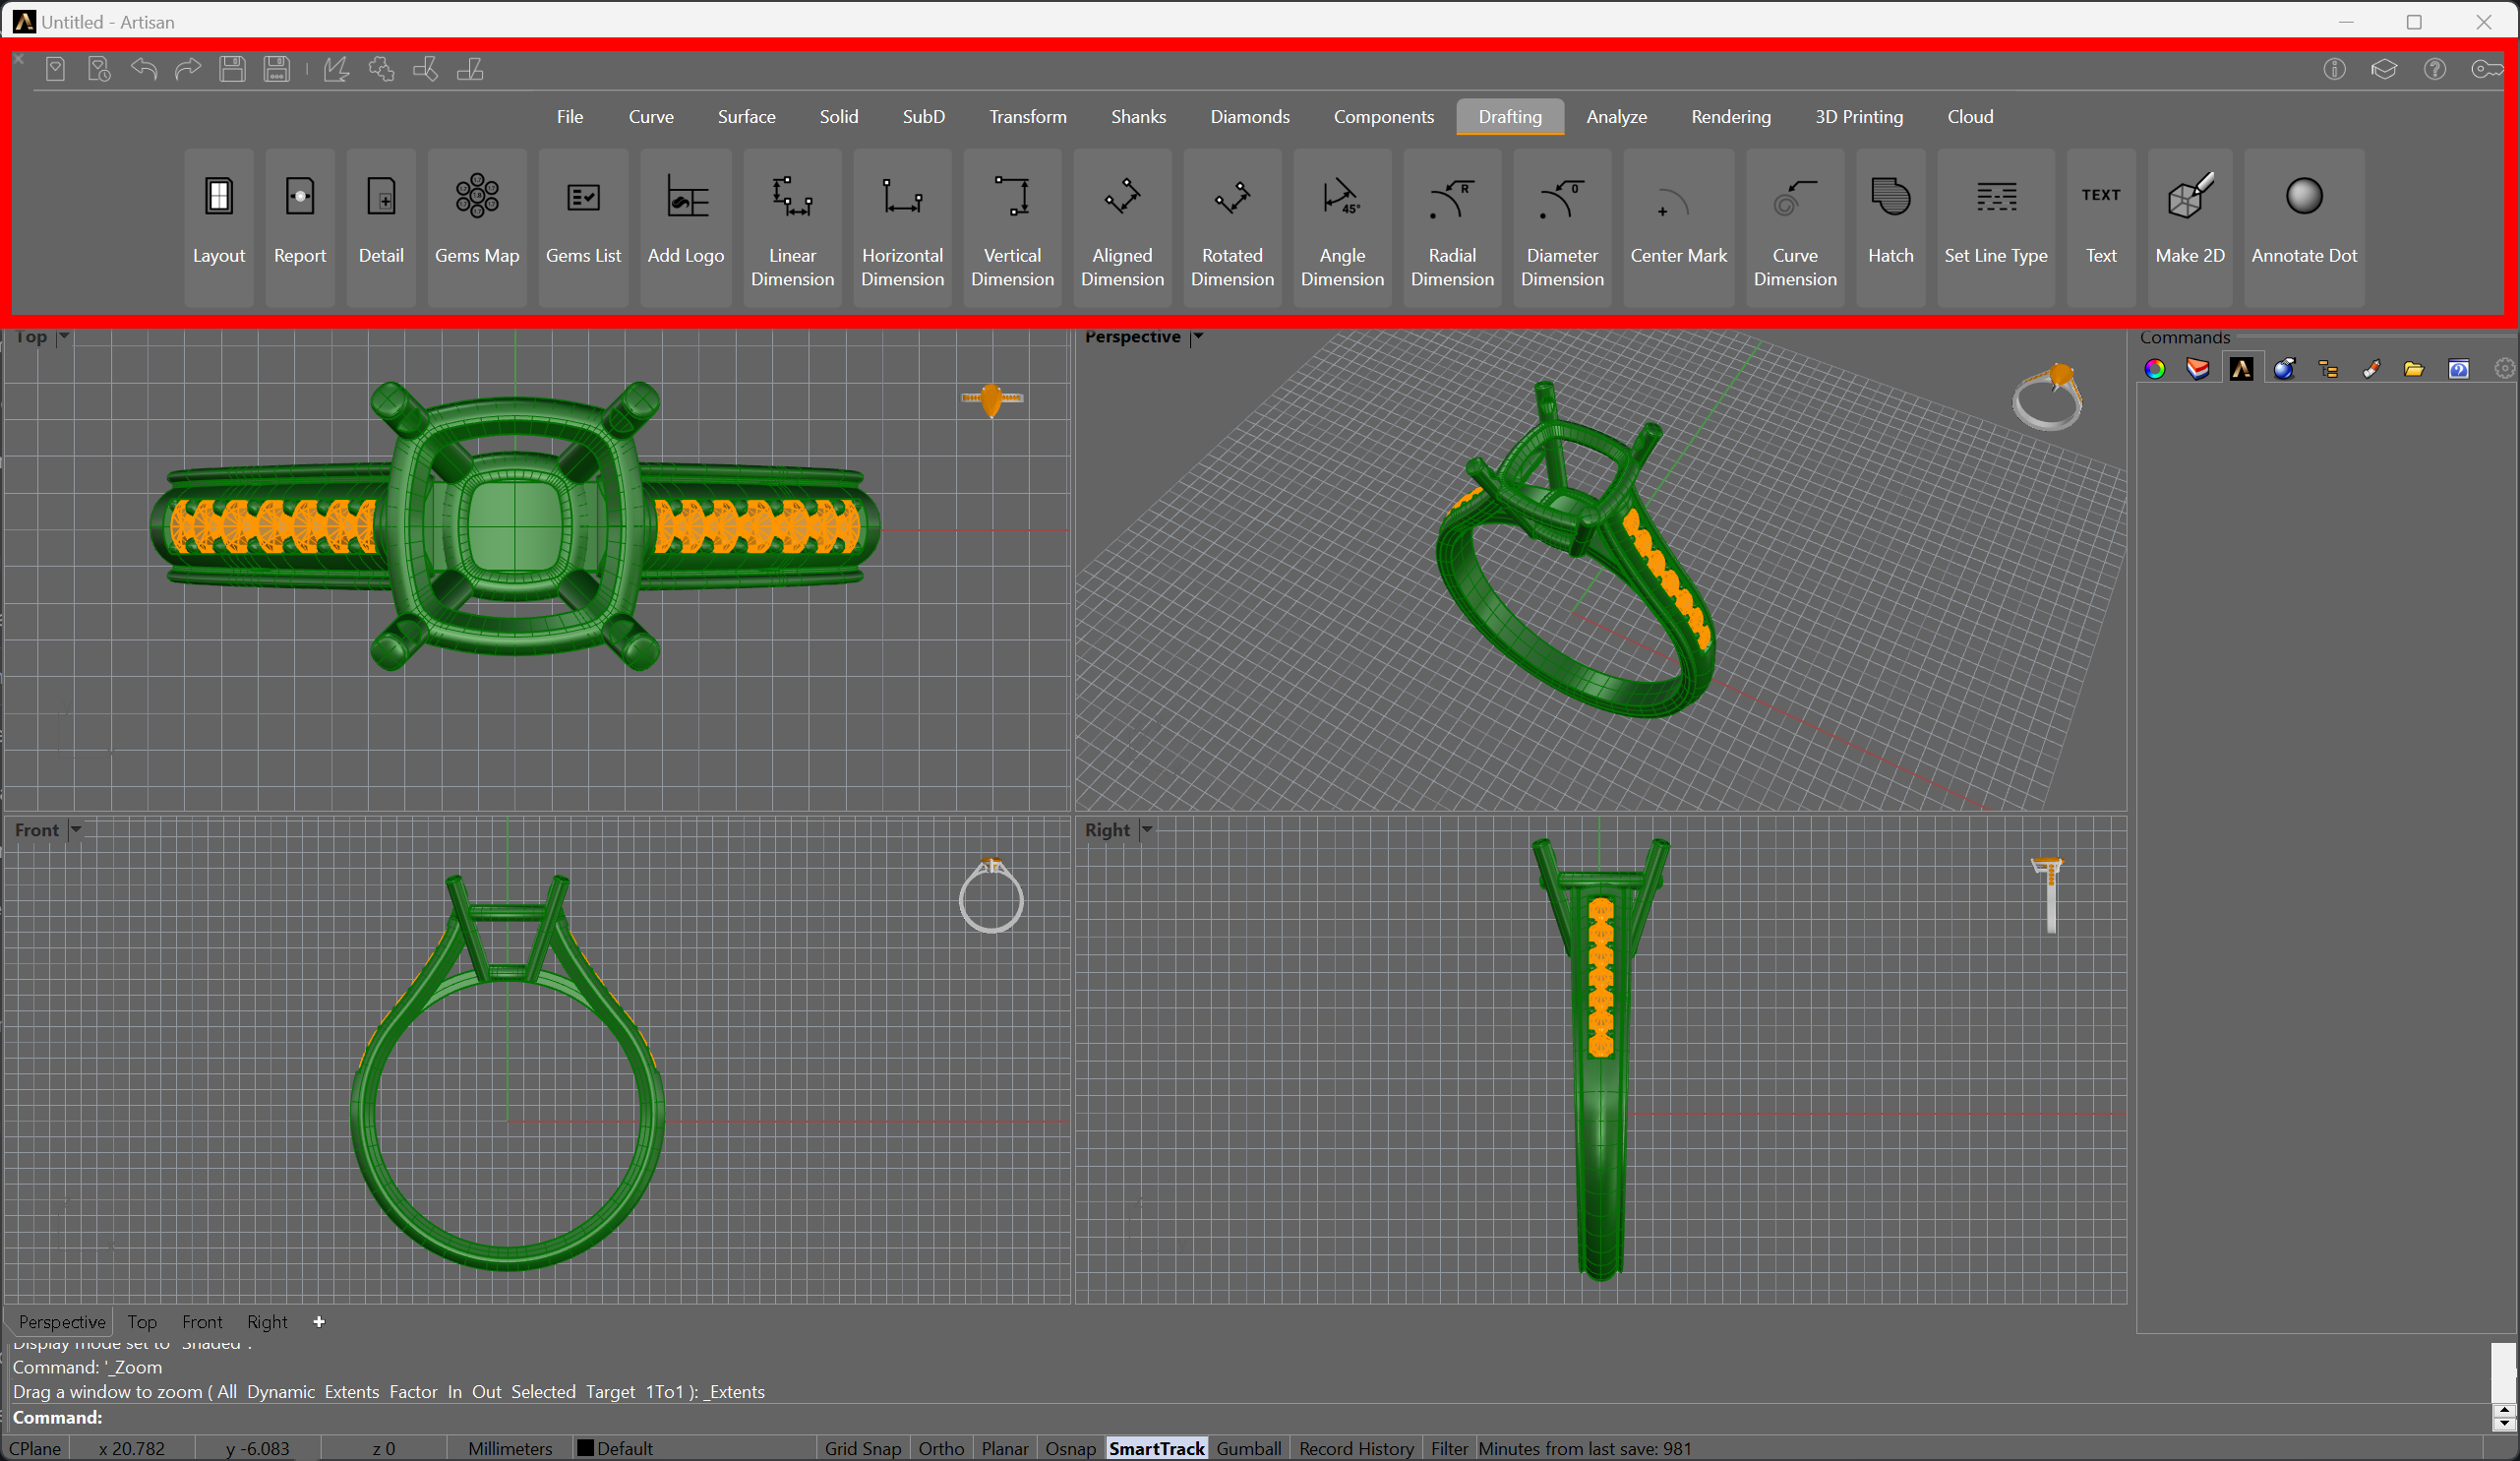This screenshot has width=2520, height=1461.
Task: Open the Set Line Type tool
Action: 1995,227
